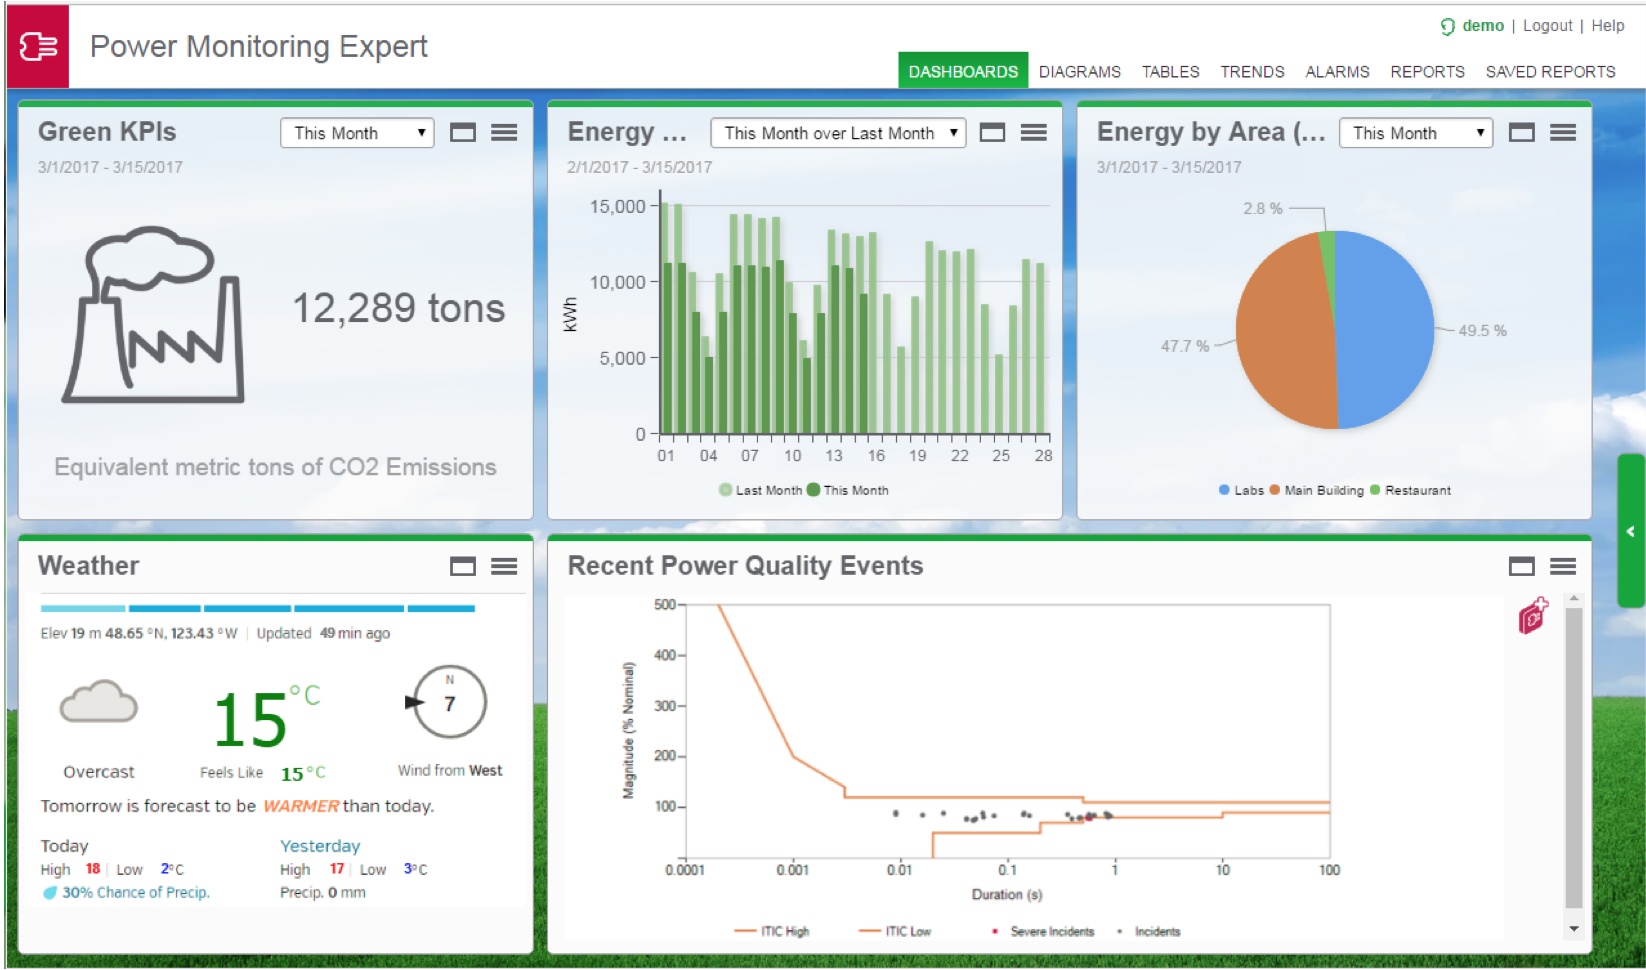The image size is (1646, 970).
Task: Switch to the DIAGRAMS tab
Action: (x=1080, y=72)
